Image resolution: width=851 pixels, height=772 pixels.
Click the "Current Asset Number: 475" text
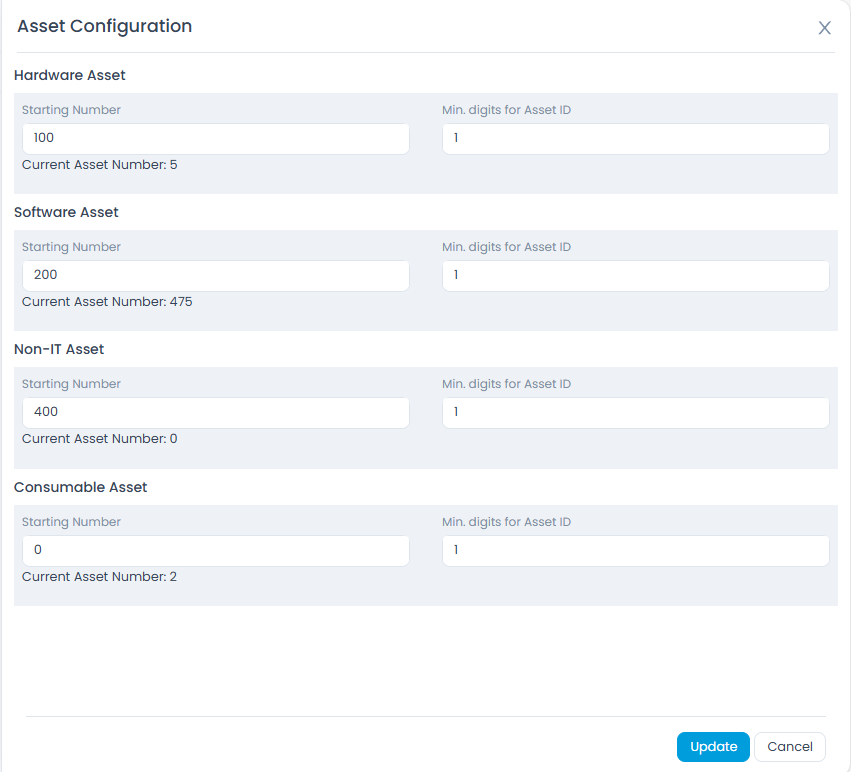tap(107, 301)
